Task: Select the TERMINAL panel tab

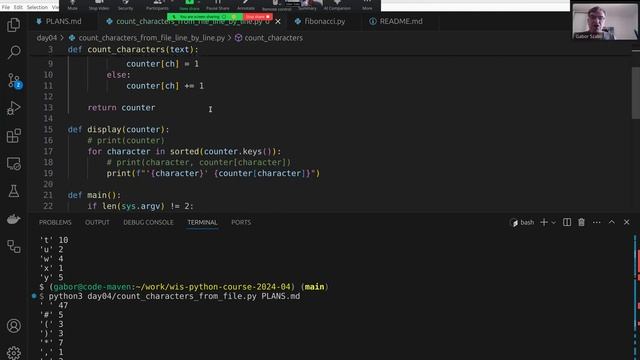Action: (x=202, y=222)
